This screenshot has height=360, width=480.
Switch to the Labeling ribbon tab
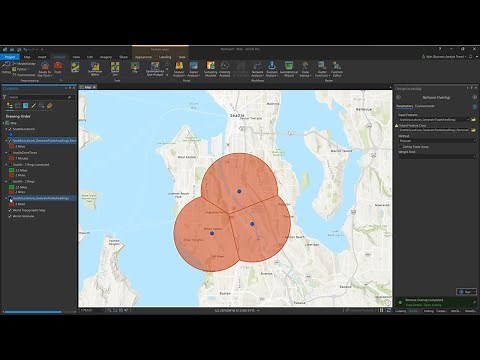165,57
